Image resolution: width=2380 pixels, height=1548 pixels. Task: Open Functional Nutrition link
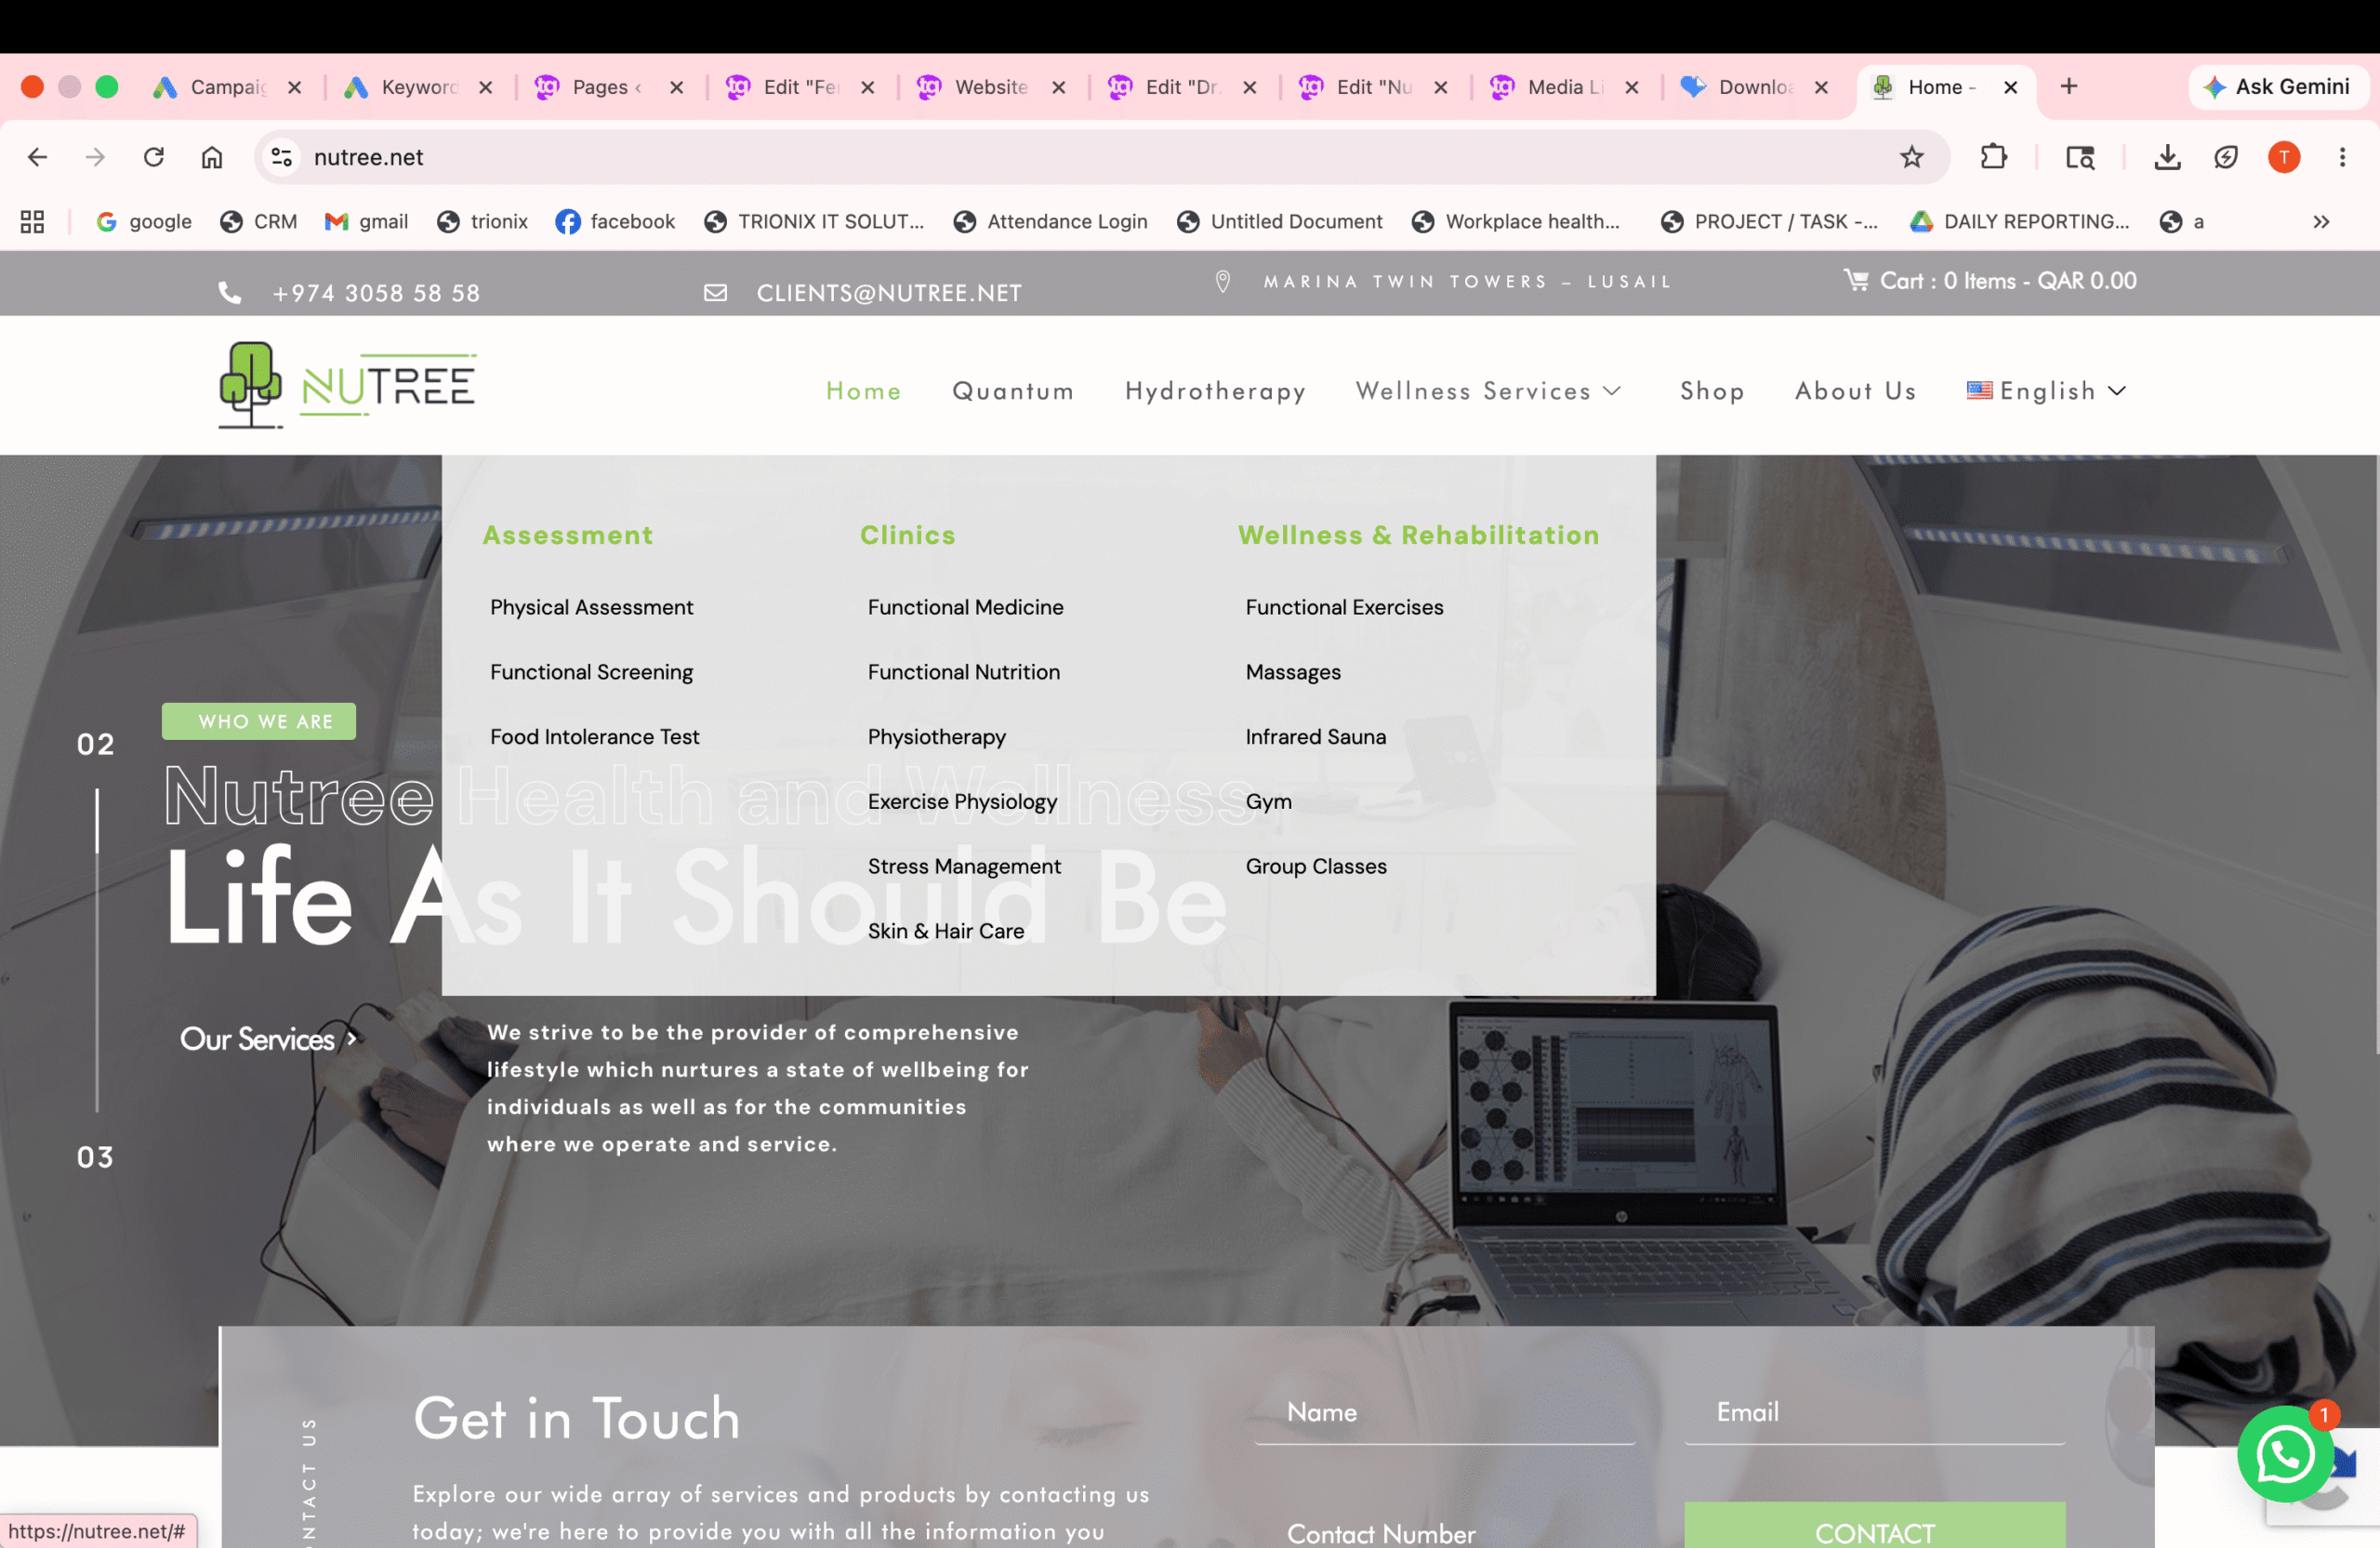[963, 672]
